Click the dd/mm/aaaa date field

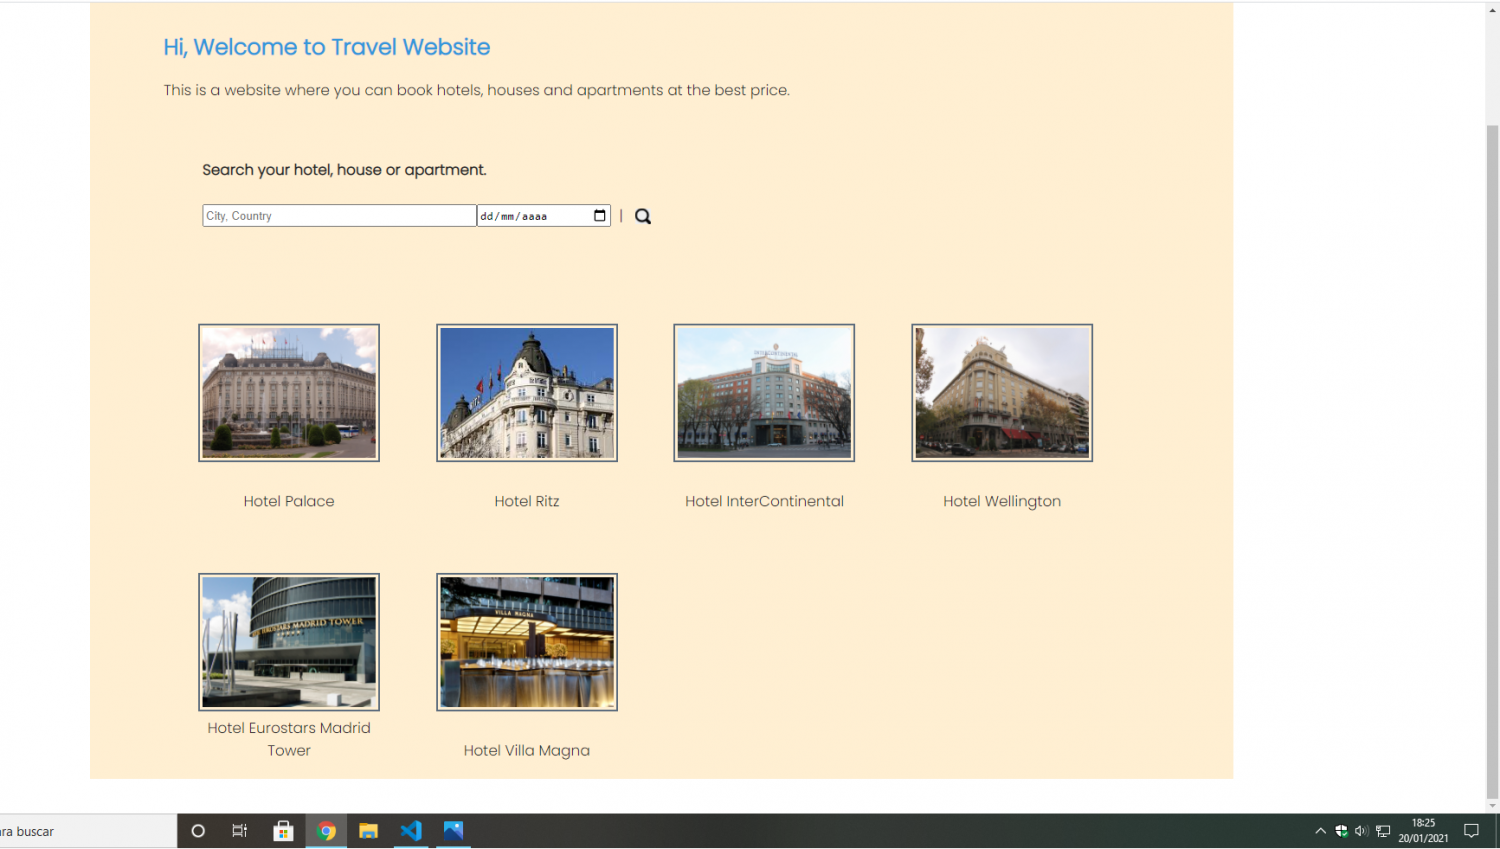click(x=544, y=215)
